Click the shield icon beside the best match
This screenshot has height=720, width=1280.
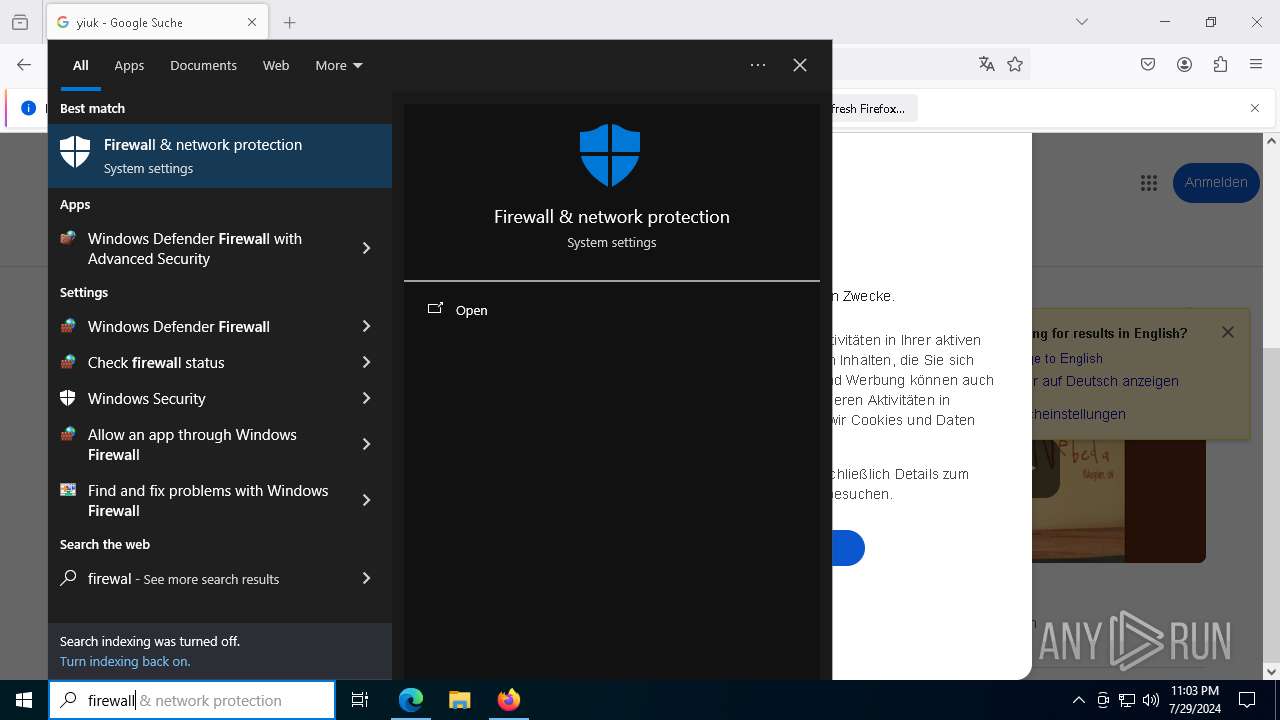click(75, 153)
